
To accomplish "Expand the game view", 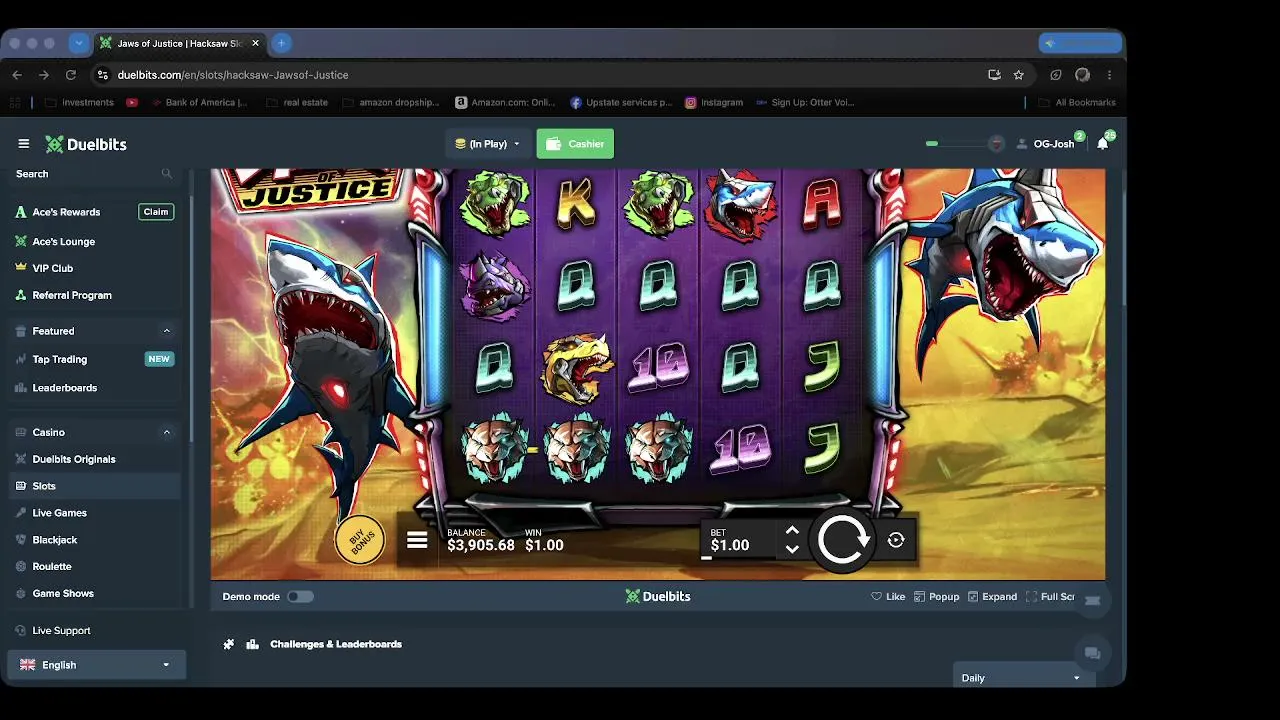I will point(992,597).
